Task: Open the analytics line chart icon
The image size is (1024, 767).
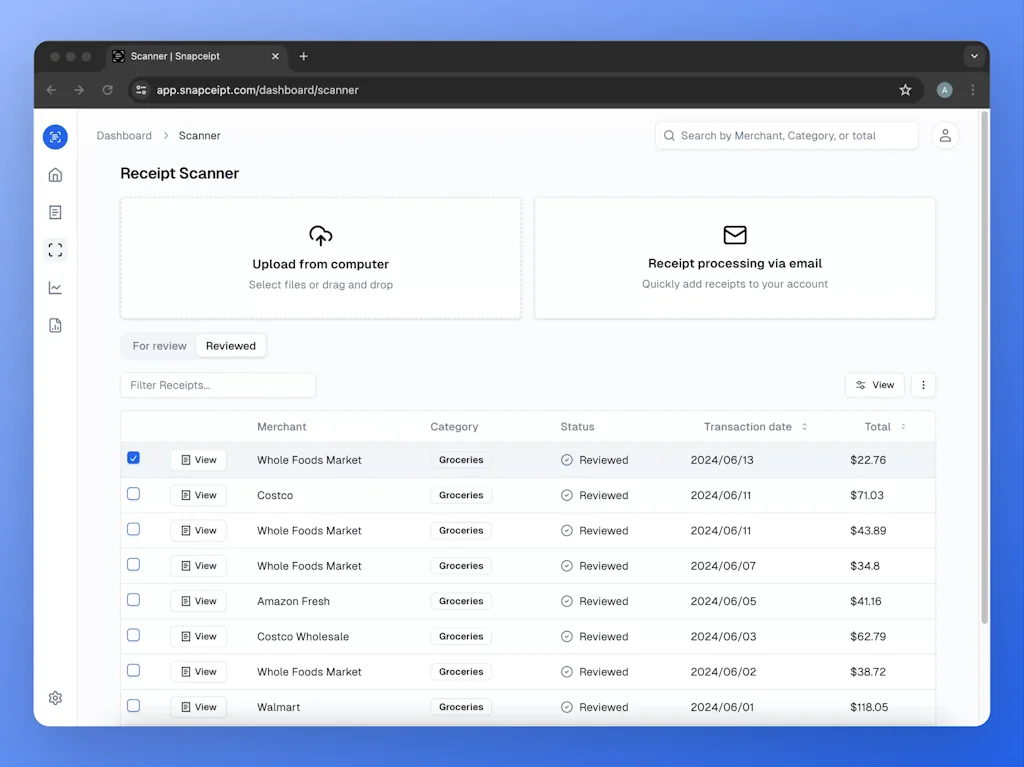Action: [x=55, y=288]
